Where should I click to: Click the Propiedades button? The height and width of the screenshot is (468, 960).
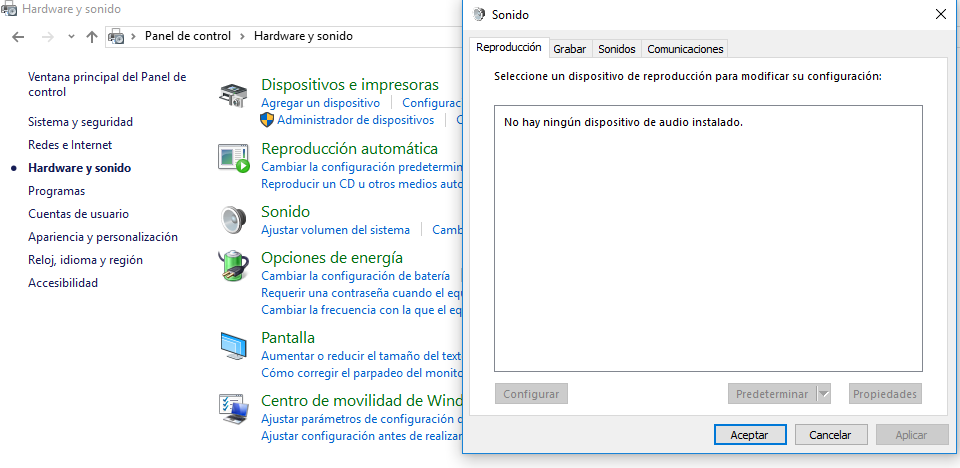click(x=885, y=394)
